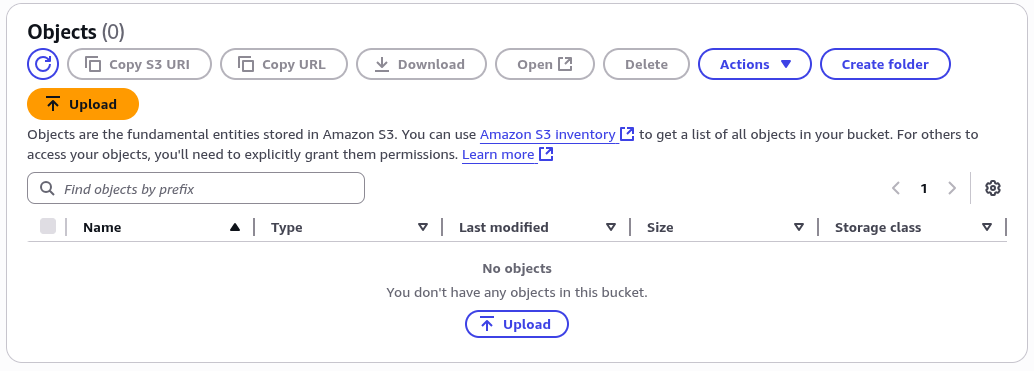Create a new folder
1034x371 pixels.
tap(885, 64)
